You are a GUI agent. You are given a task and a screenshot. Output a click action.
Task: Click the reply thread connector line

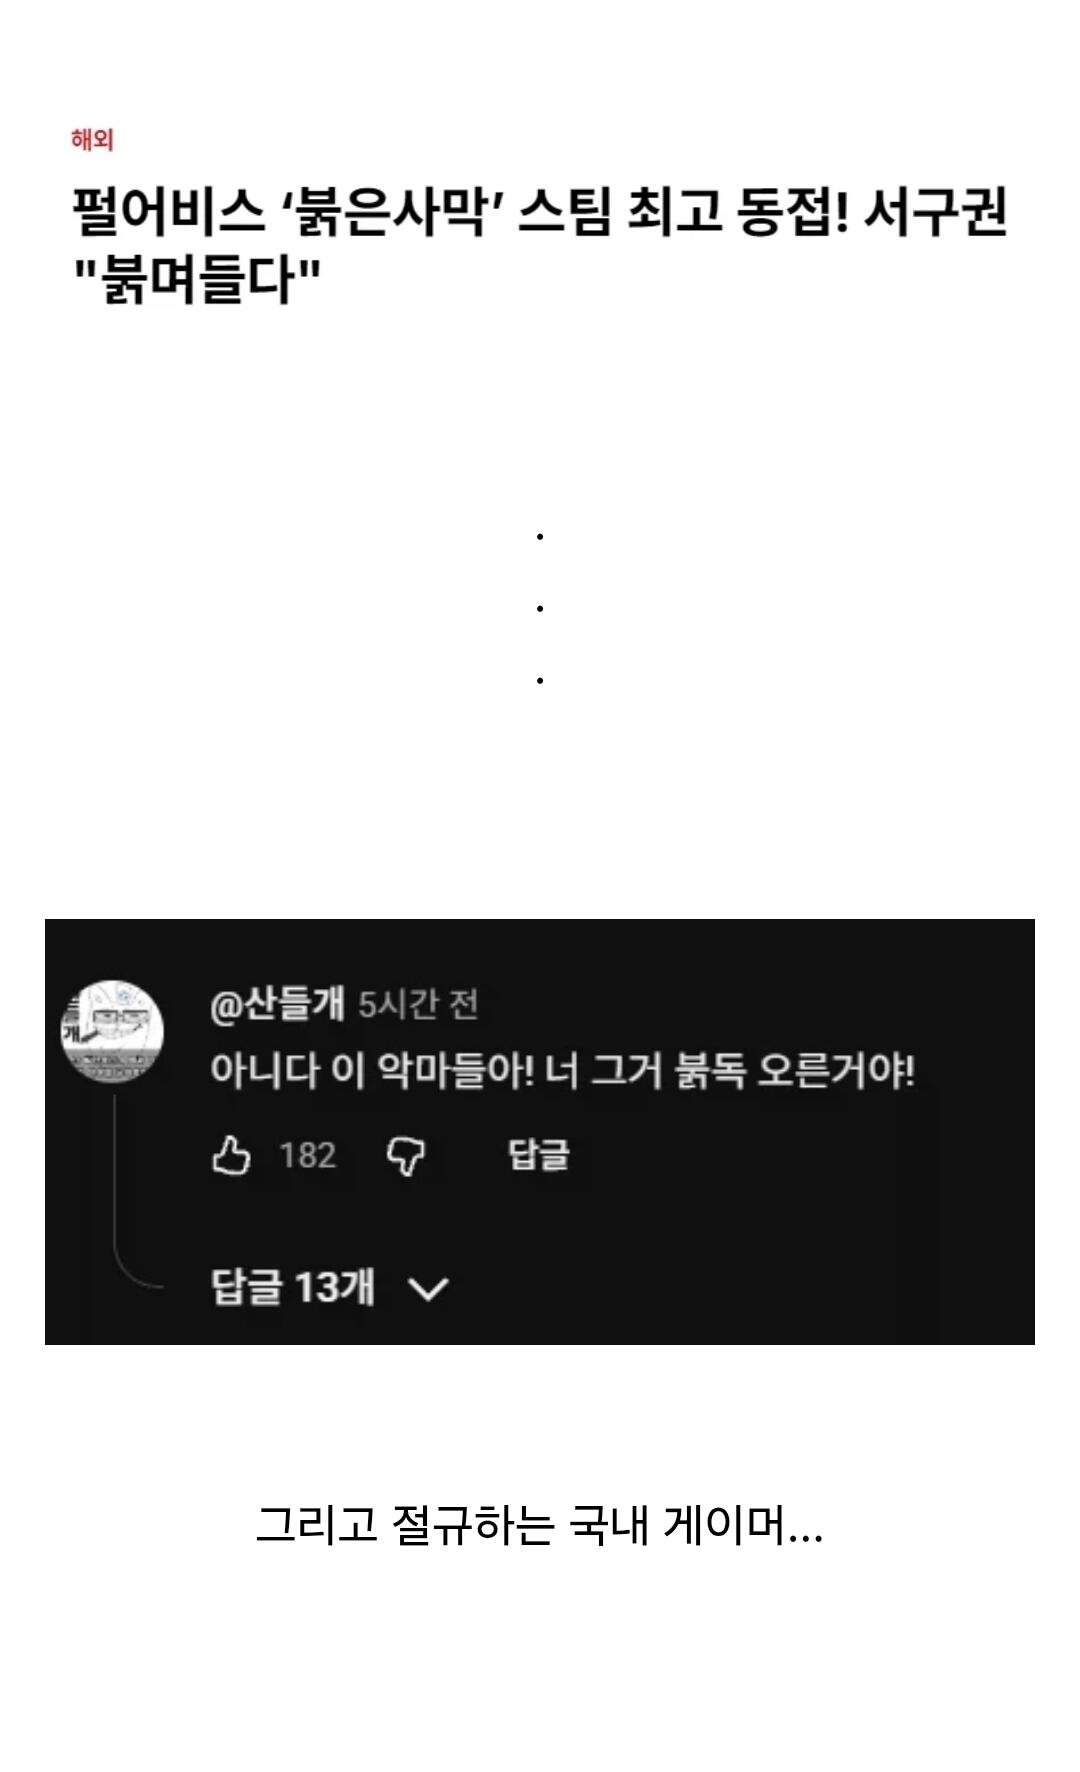coord(130,1192)
